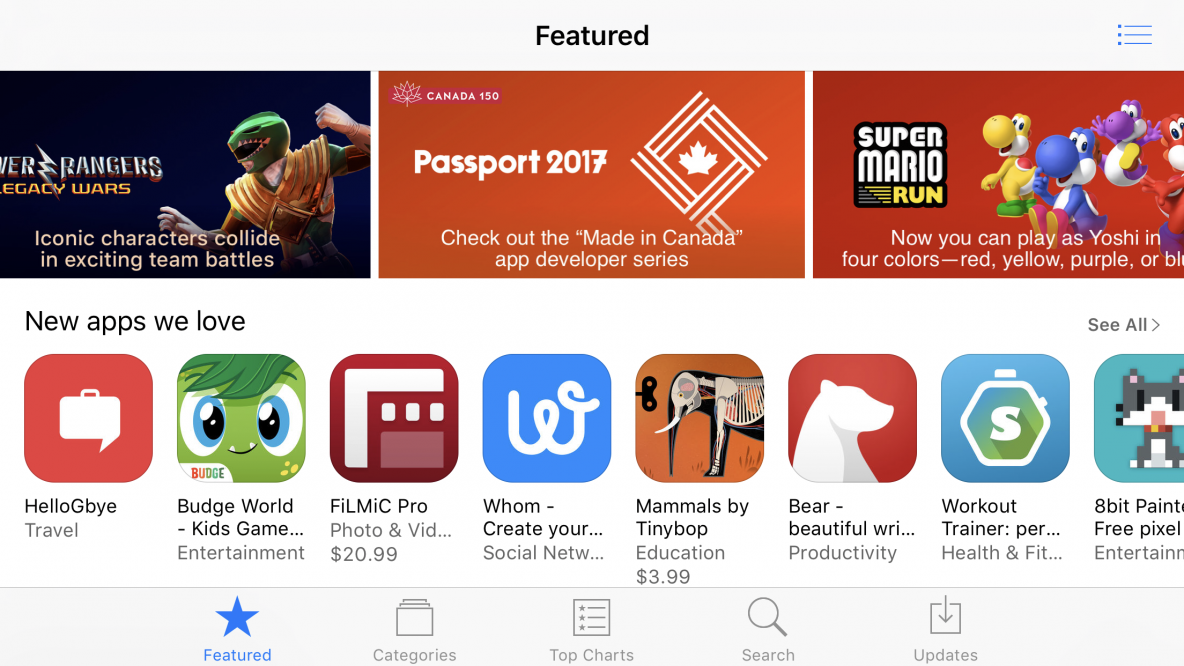Screen dimensions: 1184x666
Task: Expand See All for New apps we love
Action: coord(1123,325)
